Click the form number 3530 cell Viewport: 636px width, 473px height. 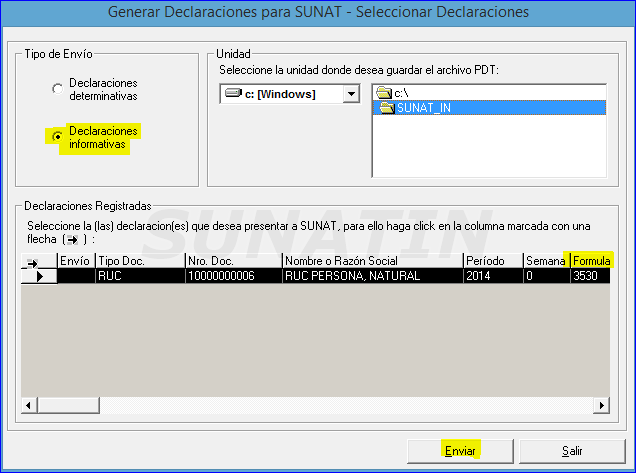[x=591, y=276]
